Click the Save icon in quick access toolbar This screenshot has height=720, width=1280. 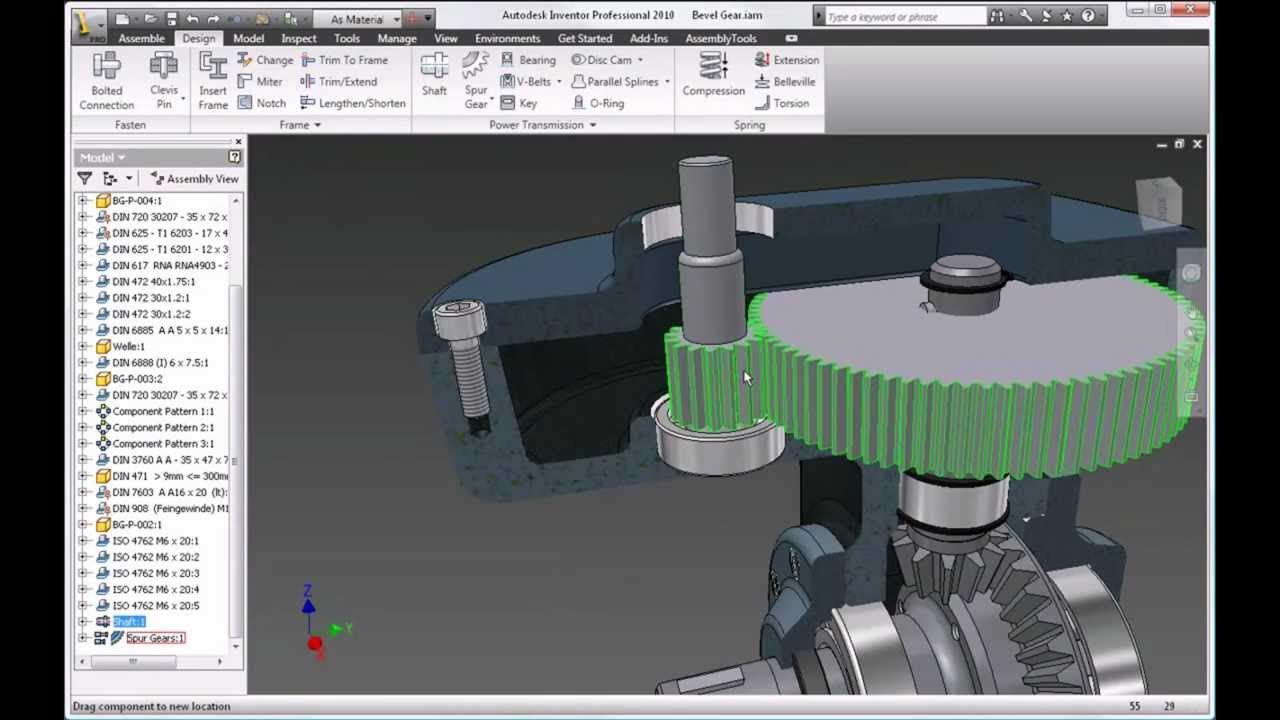click(171, 19)
